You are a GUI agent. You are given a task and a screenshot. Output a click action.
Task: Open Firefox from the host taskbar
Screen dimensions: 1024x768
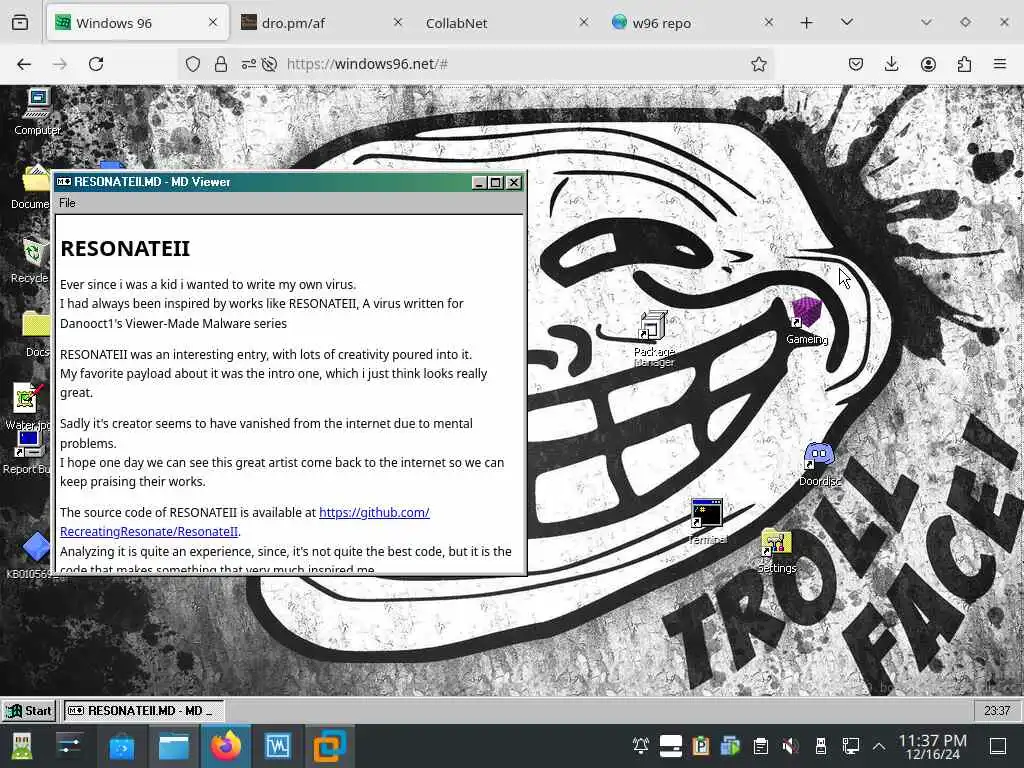pyautogui.click(x=226, y=746)
